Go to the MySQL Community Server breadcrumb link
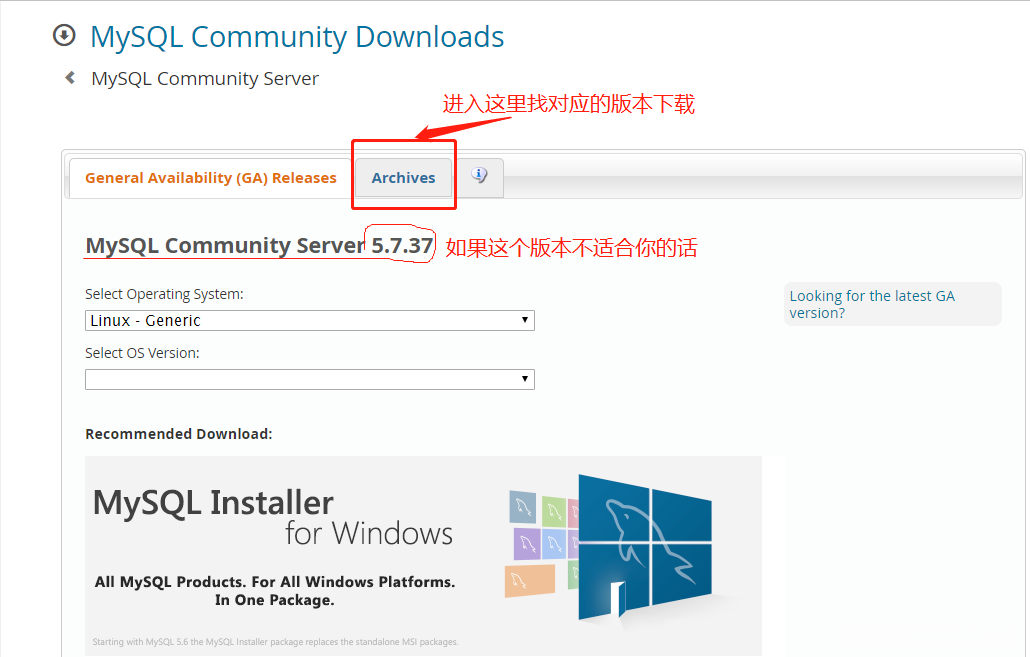 [205, 79]
